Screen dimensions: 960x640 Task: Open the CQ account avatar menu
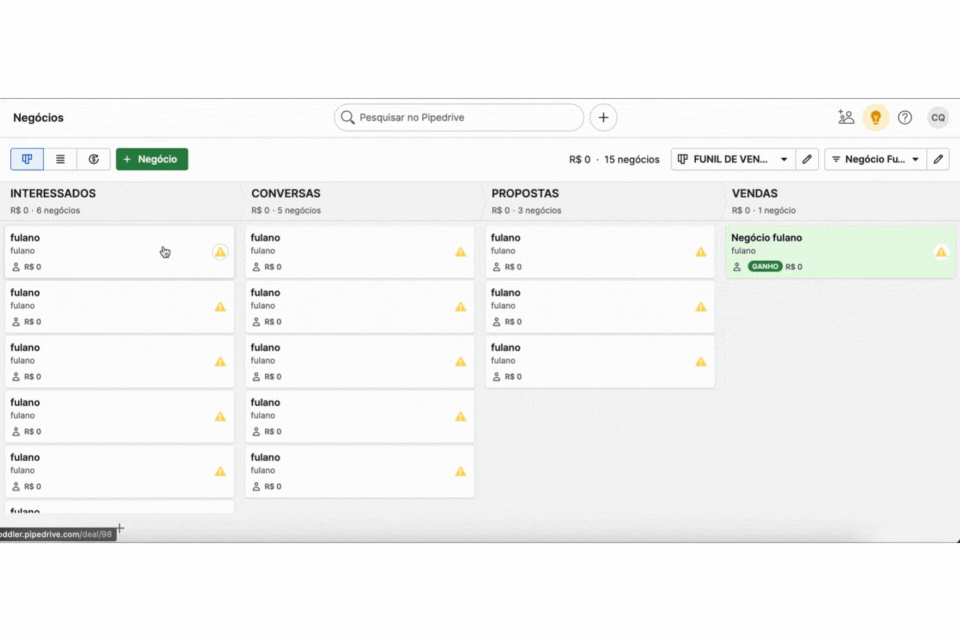938,117
